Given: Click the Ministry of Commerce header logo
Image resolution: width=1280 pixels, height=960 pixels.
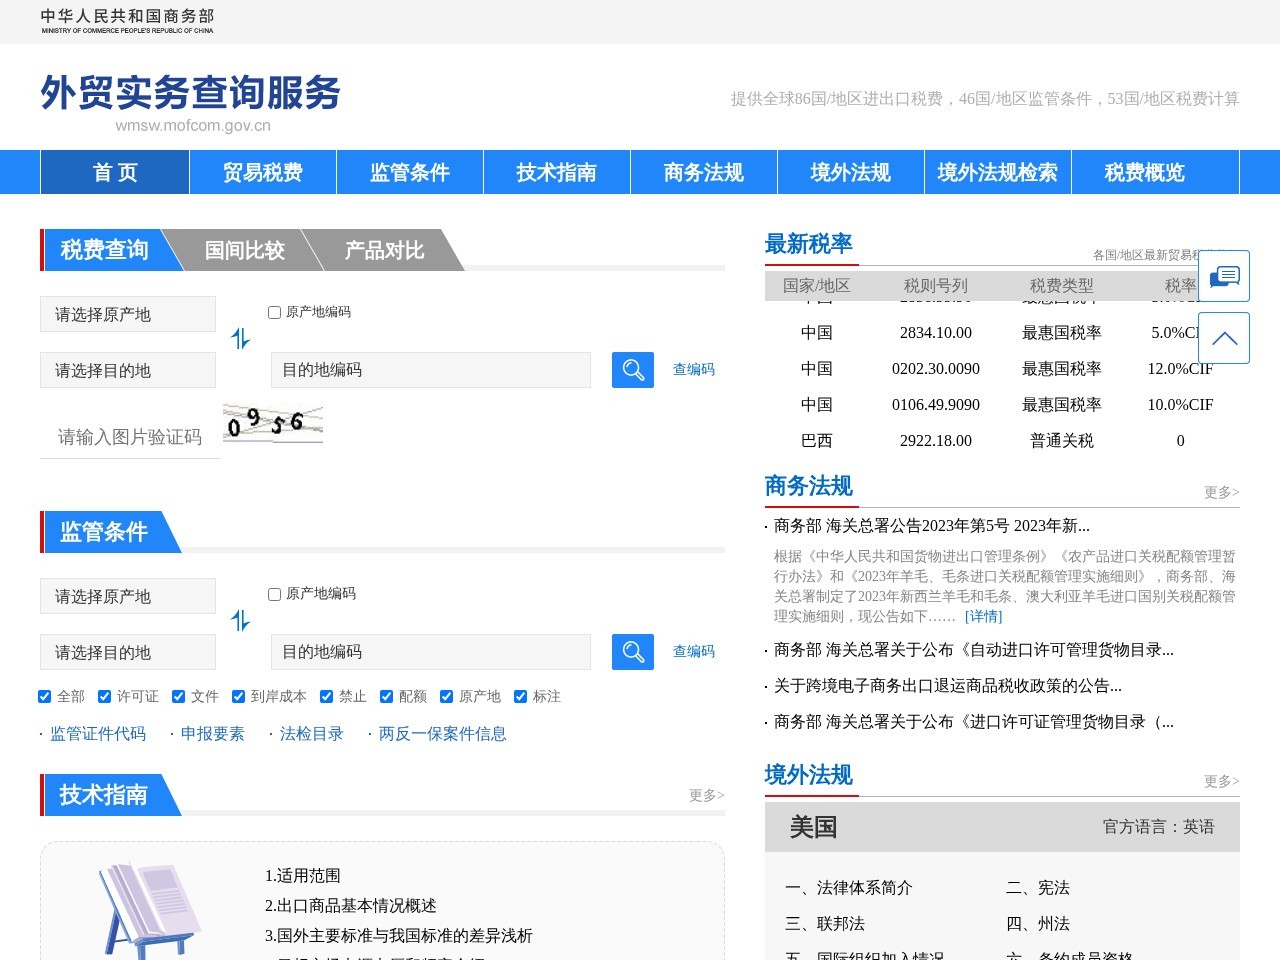Looking at the screenshot, I should pos(127,21).
